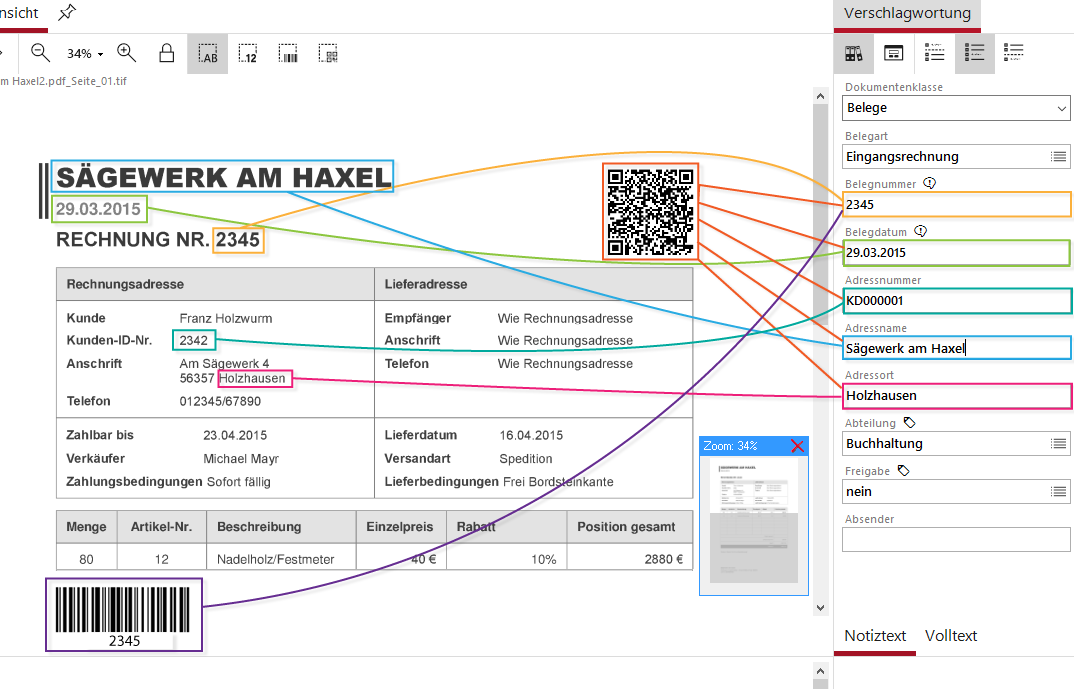Select the QR code recognition selection tool
The height and width of the screenshot is (689, 1074).
pyautogui.click(x=328, y=54)
